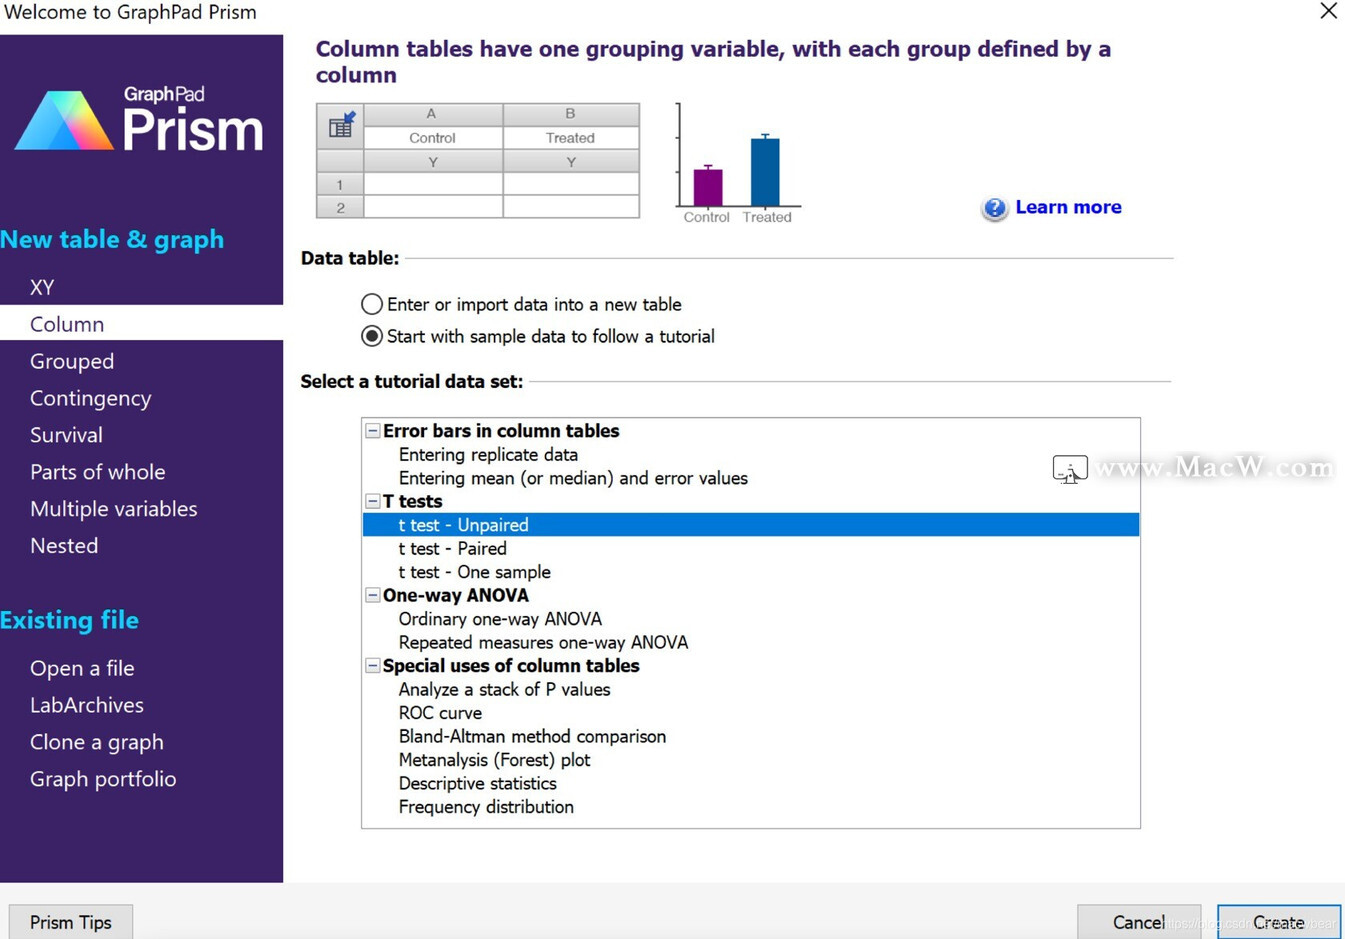Select Metanalysis (Forest) plot data set
Viewport: 1345px width, 939px height.
[x=494, y=760]
